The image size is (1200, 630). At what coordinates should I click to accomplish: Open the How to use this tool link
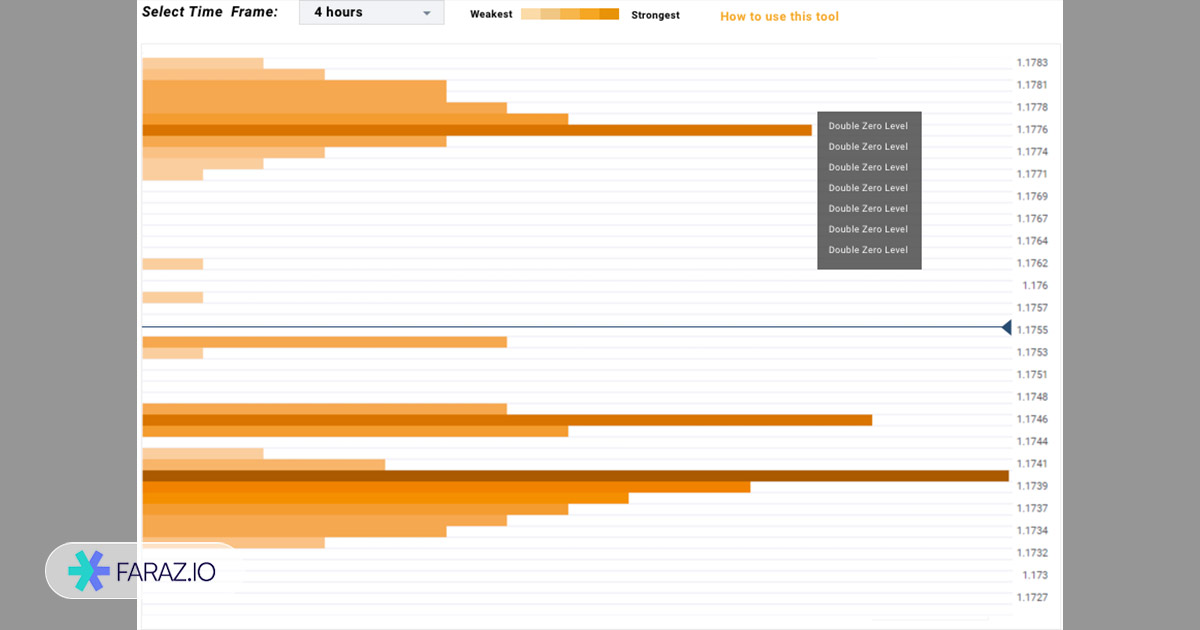coord(779,17)
